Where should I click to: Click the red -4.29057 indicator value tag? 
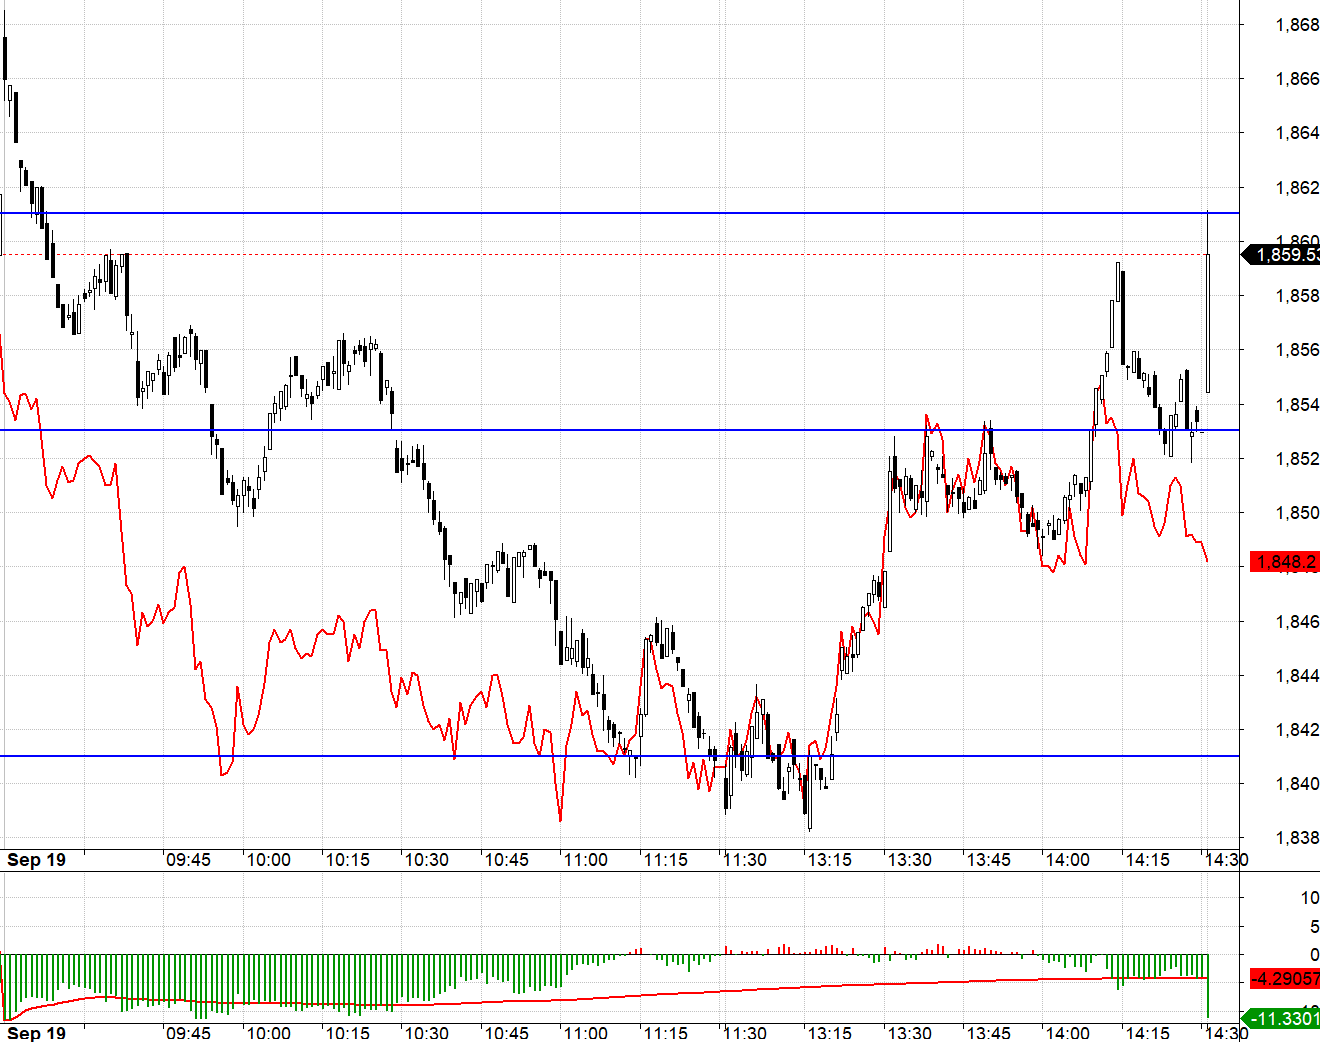[x=1285, y=978]
